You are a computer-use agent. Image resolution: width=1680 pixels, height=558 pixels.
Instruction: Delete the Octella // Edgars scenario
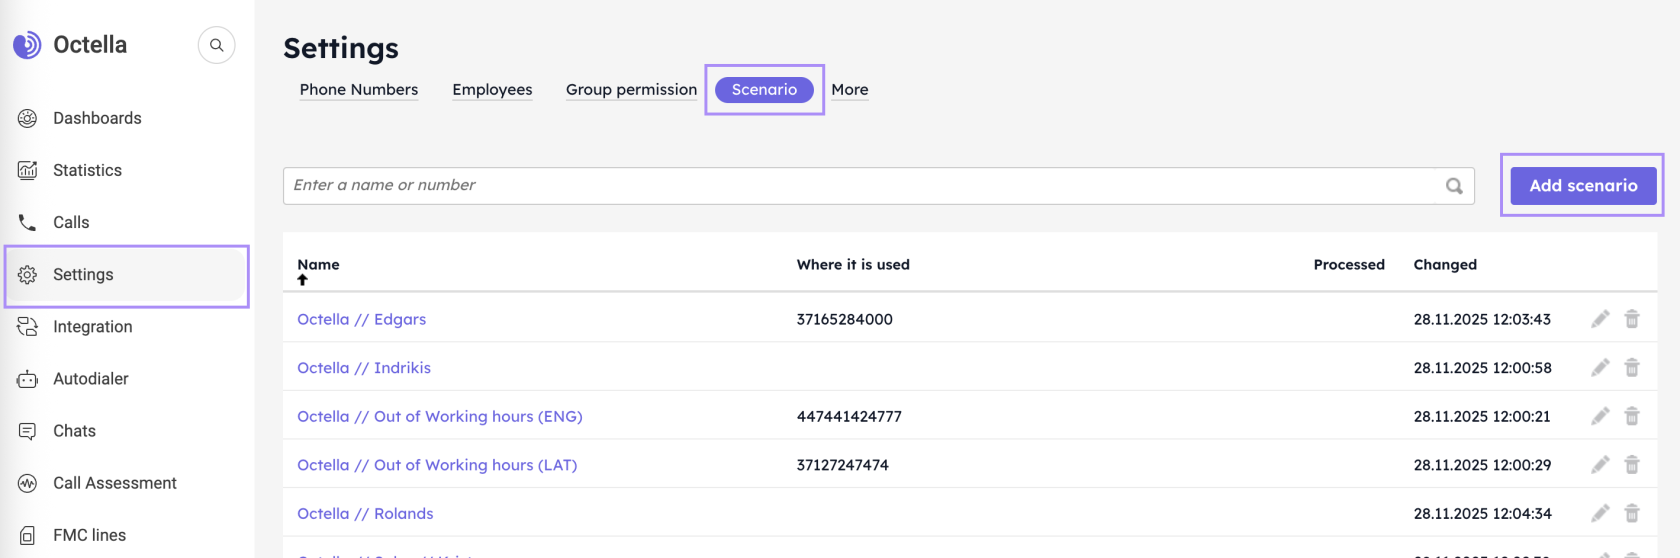1632,319
